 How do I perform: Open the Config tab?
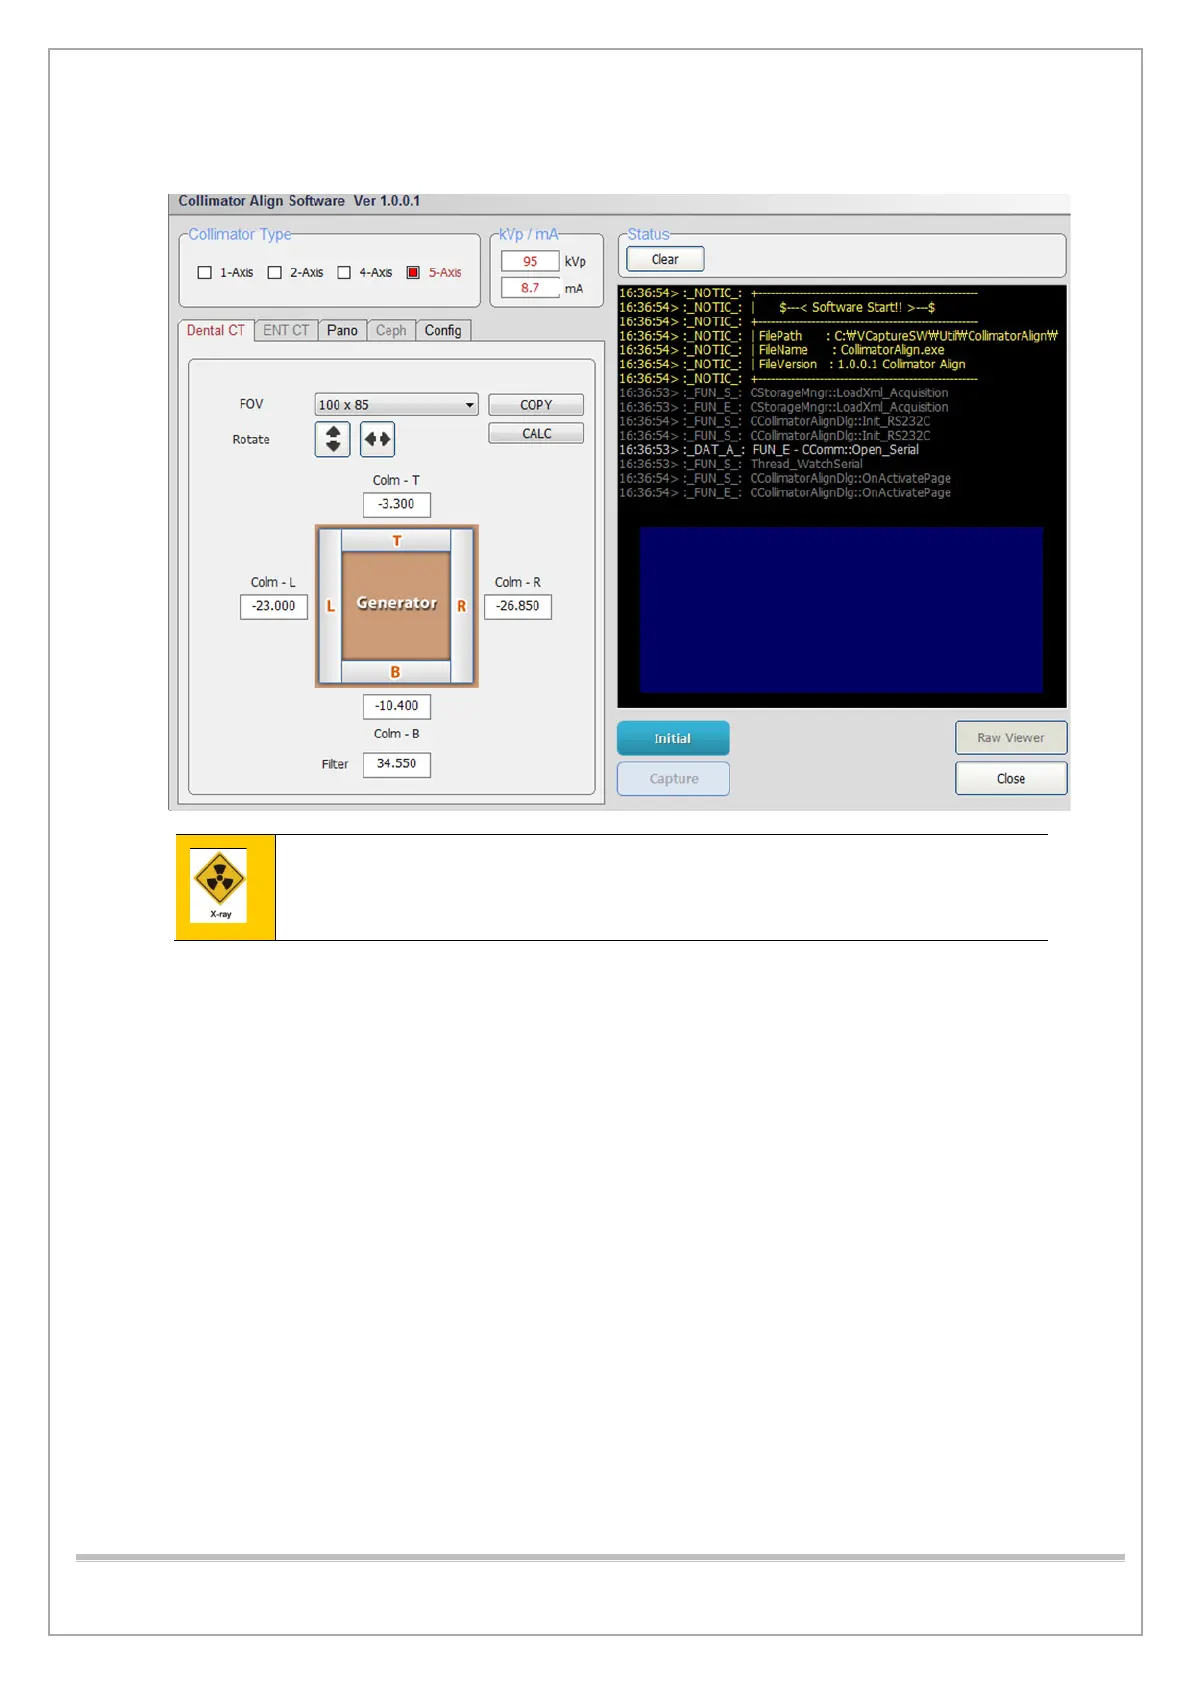(x=443, y=330)
